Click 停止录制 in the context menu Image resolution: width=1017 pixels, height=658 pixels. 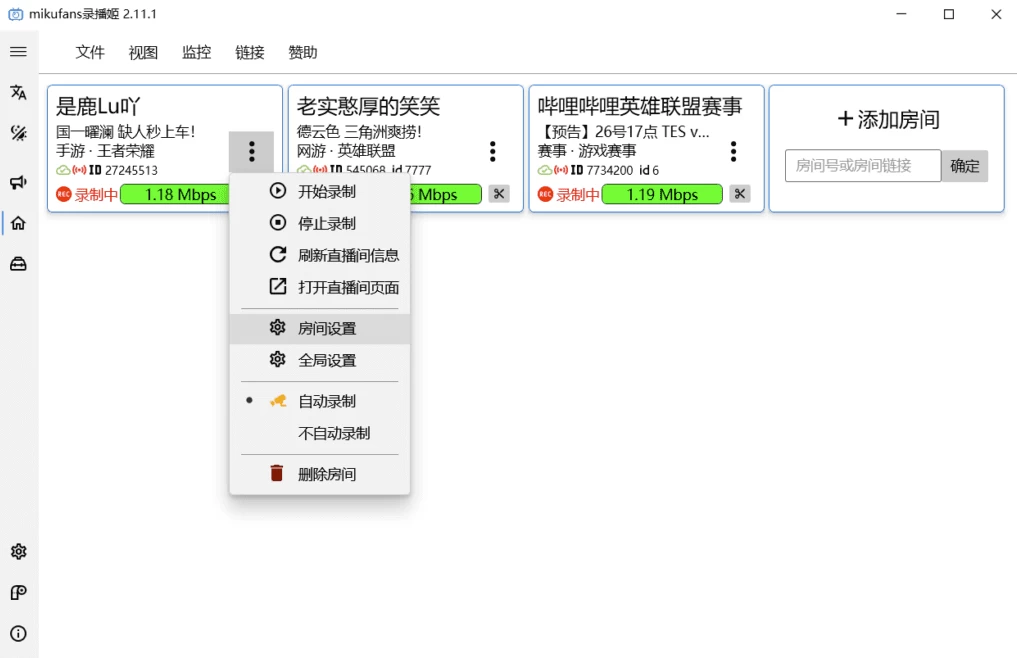(326, 223)
